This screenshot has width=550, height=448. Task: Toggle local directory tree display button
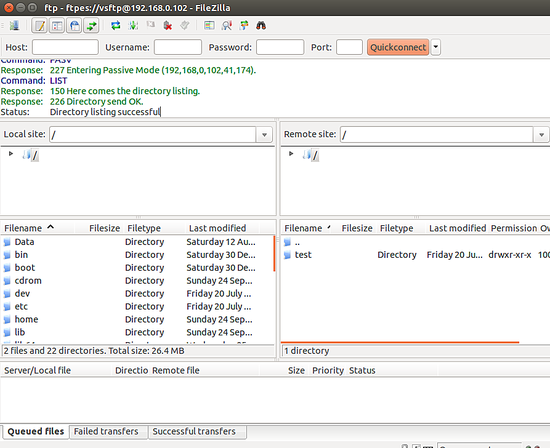(x=57, y=26)
